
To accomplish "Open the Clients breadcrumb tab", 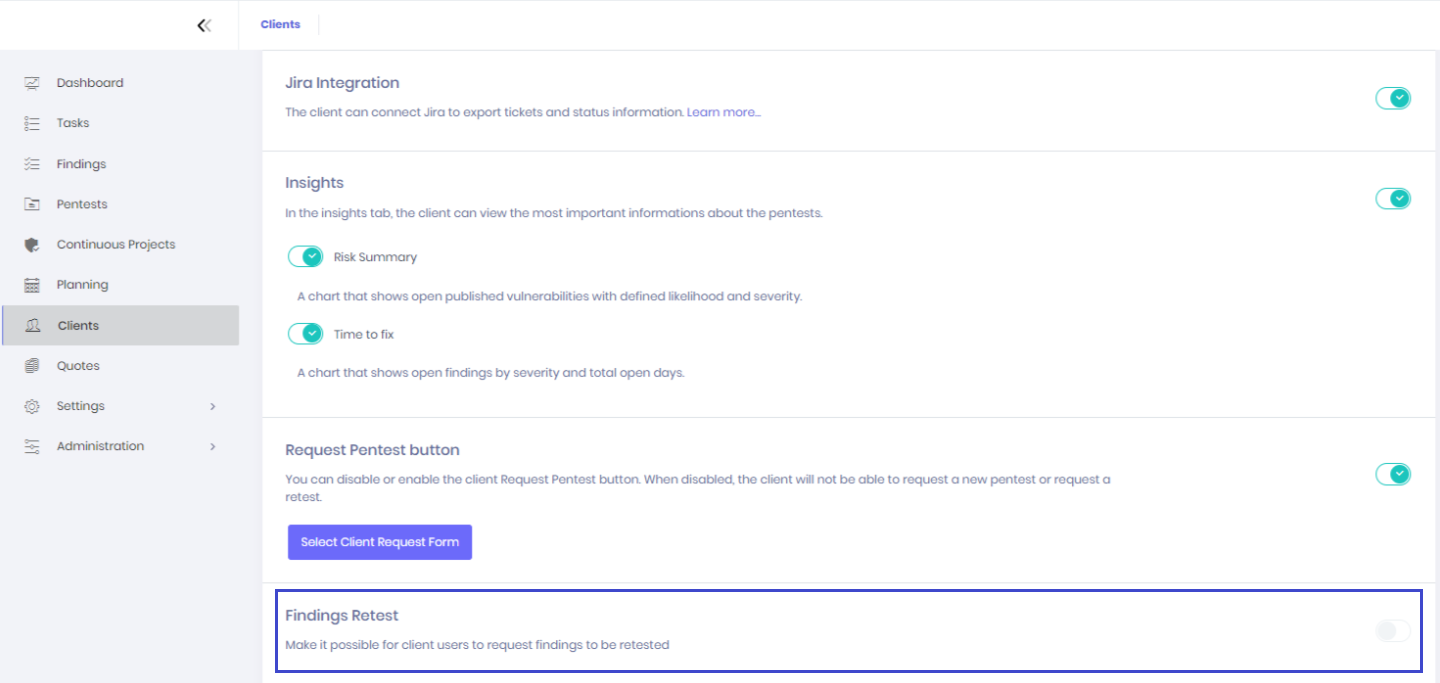I will [280, 24].
